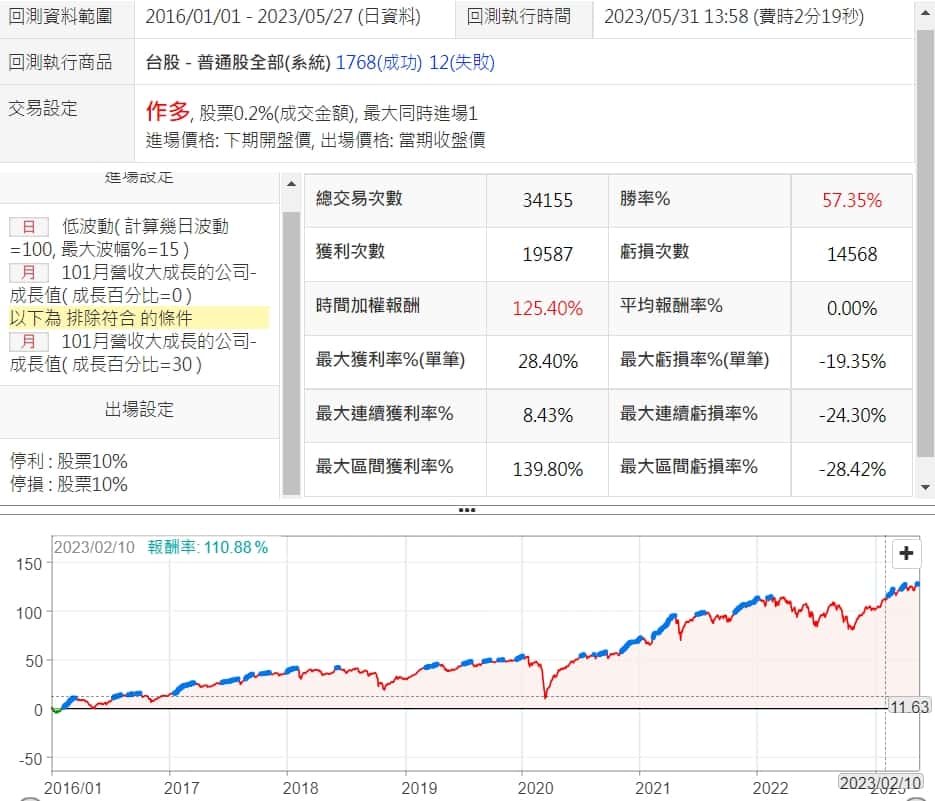Image resolution: width=935 pixels, height=801 pixels.
Task: Expand the 進場設定 section header
Action: click(139, 178)
